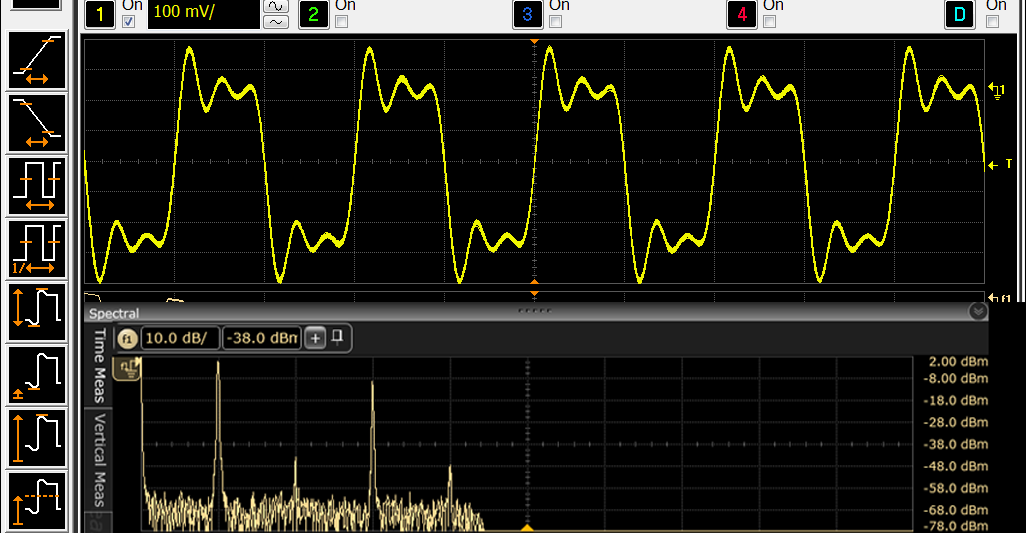This screenshot has width=1026, height=533.
Task: Select the frequency (1/period) measurement icon
Action: pos(37,249)
